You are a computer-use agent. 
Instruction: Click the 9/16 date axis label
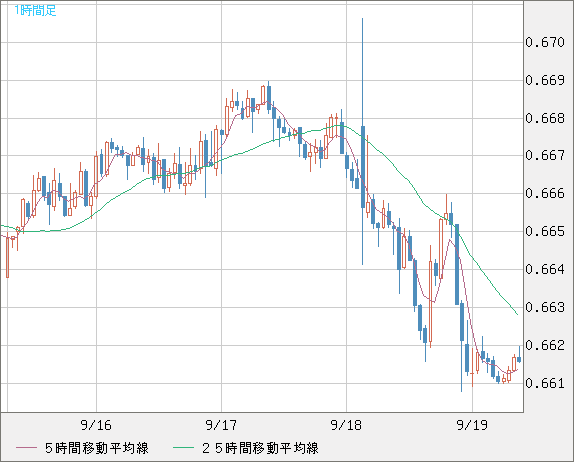(96, 425)
